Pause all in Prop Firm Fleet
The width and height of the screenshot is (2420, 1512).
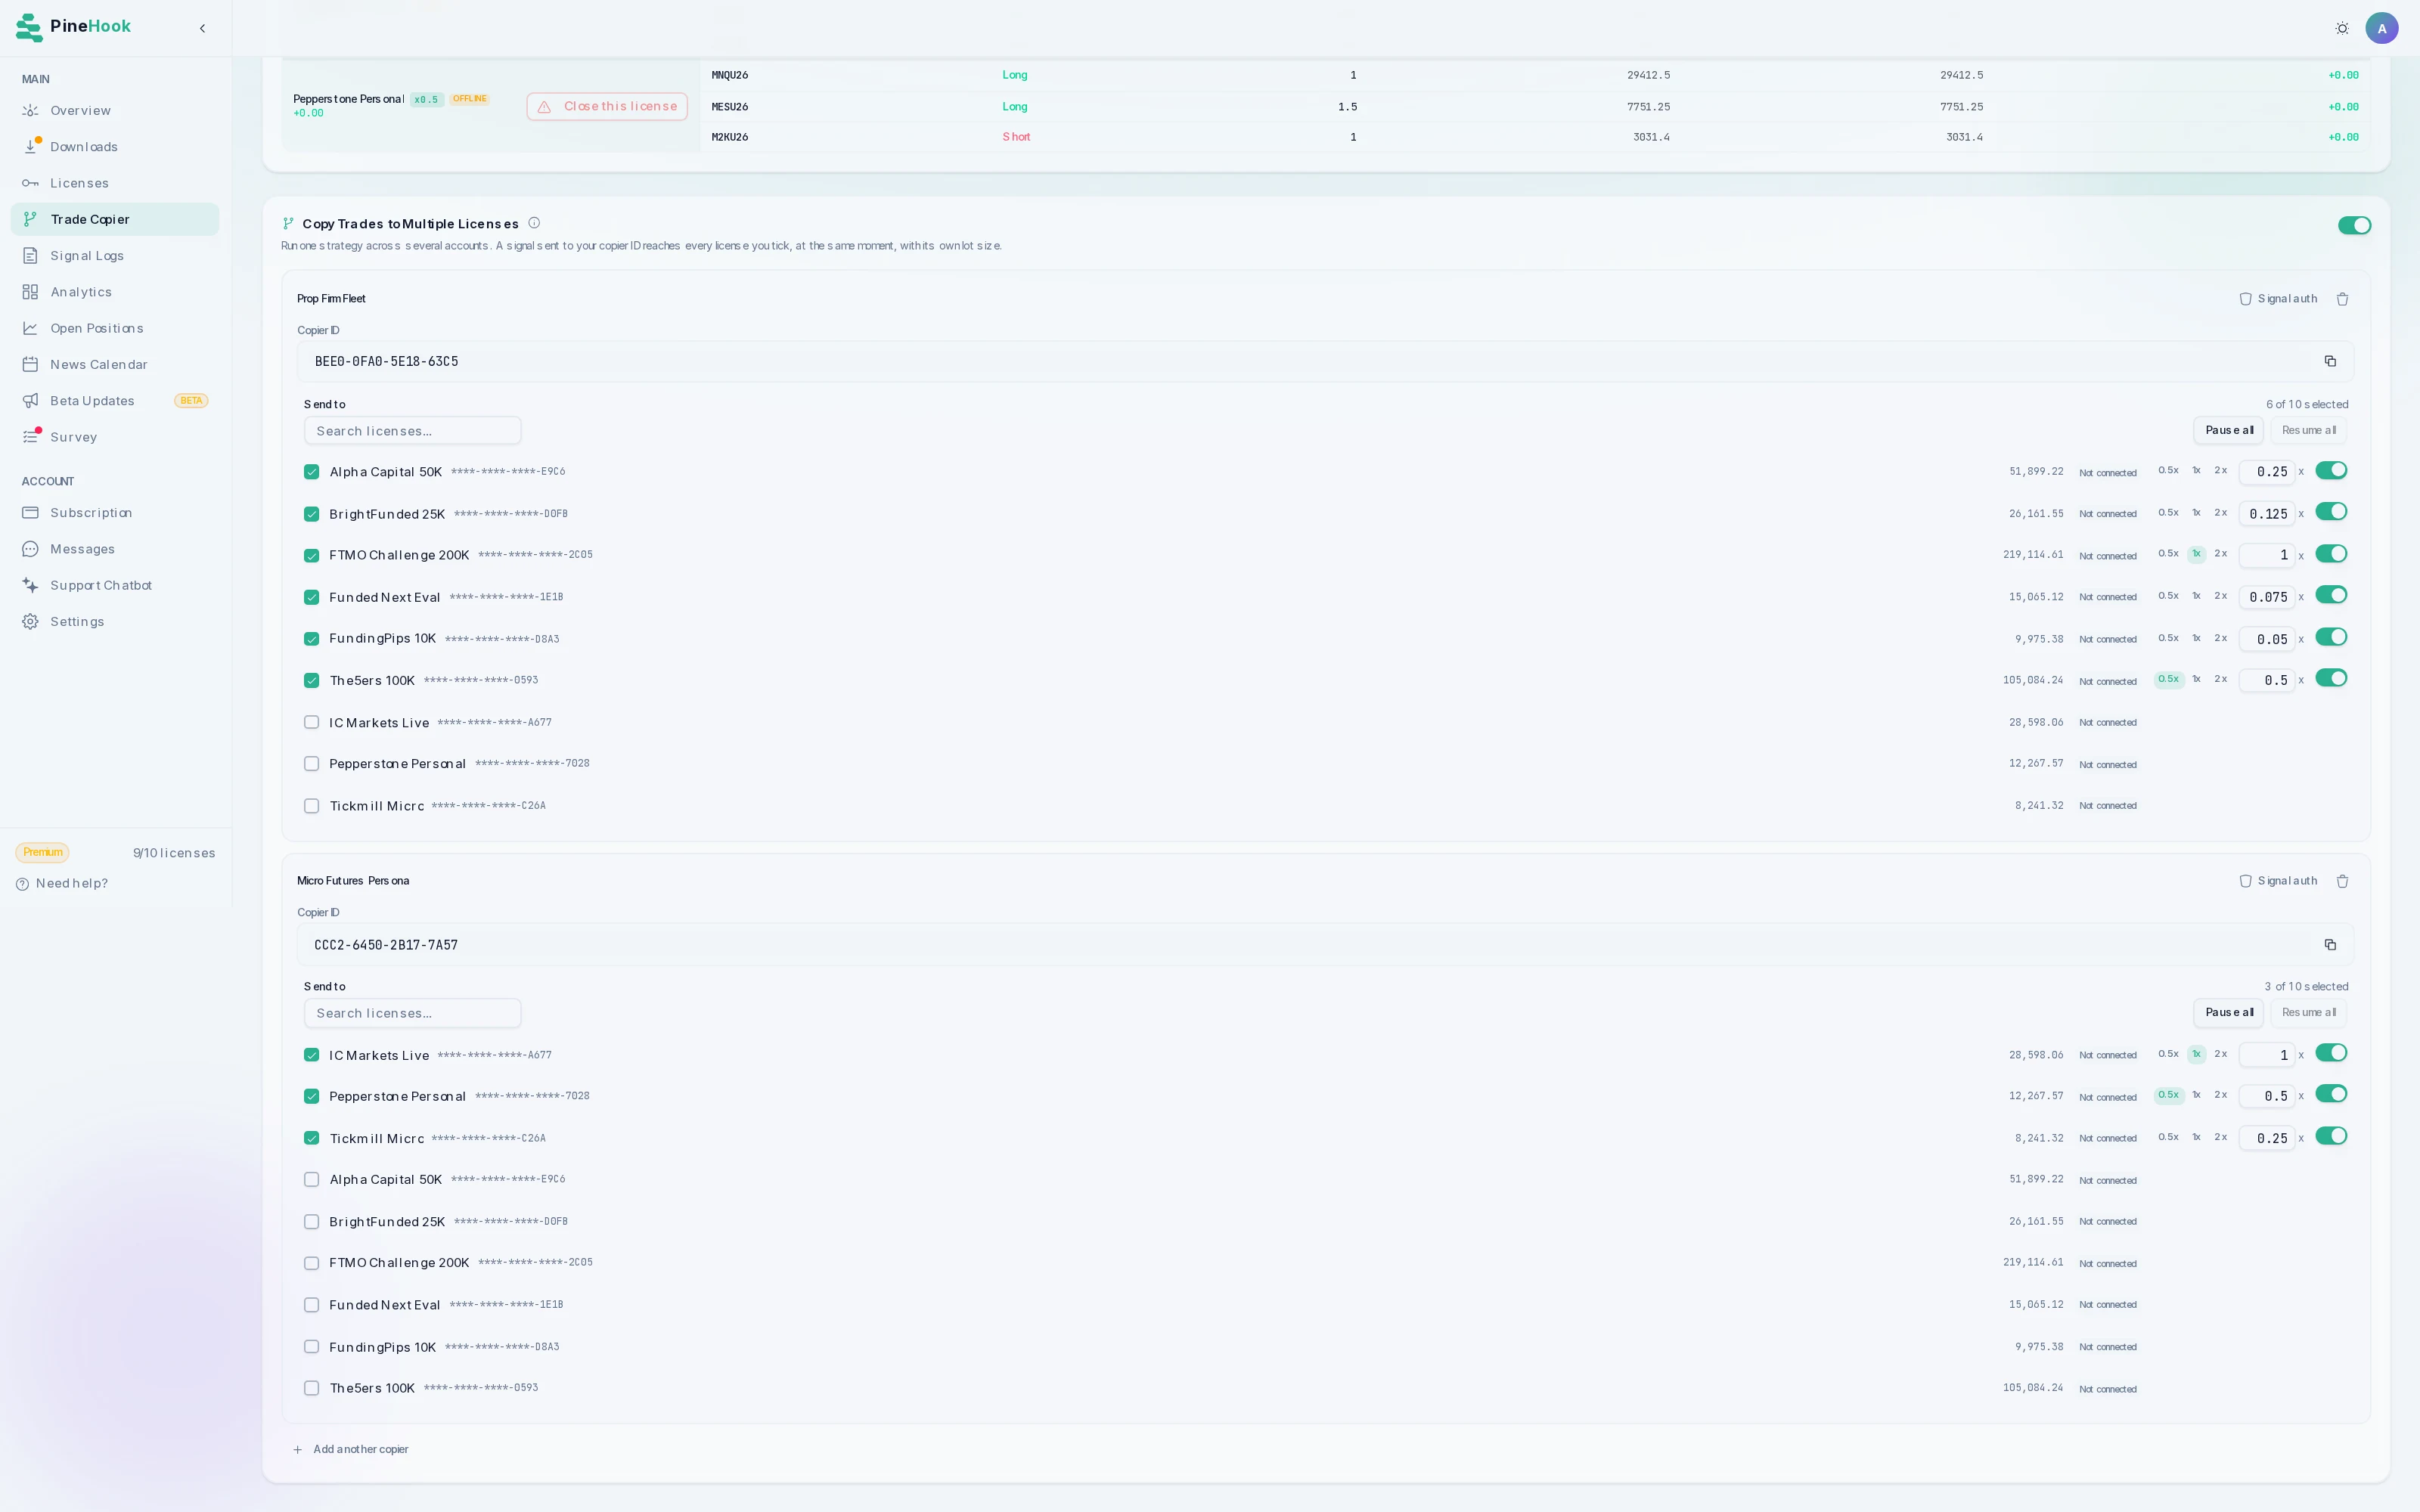coord(2229,430)
